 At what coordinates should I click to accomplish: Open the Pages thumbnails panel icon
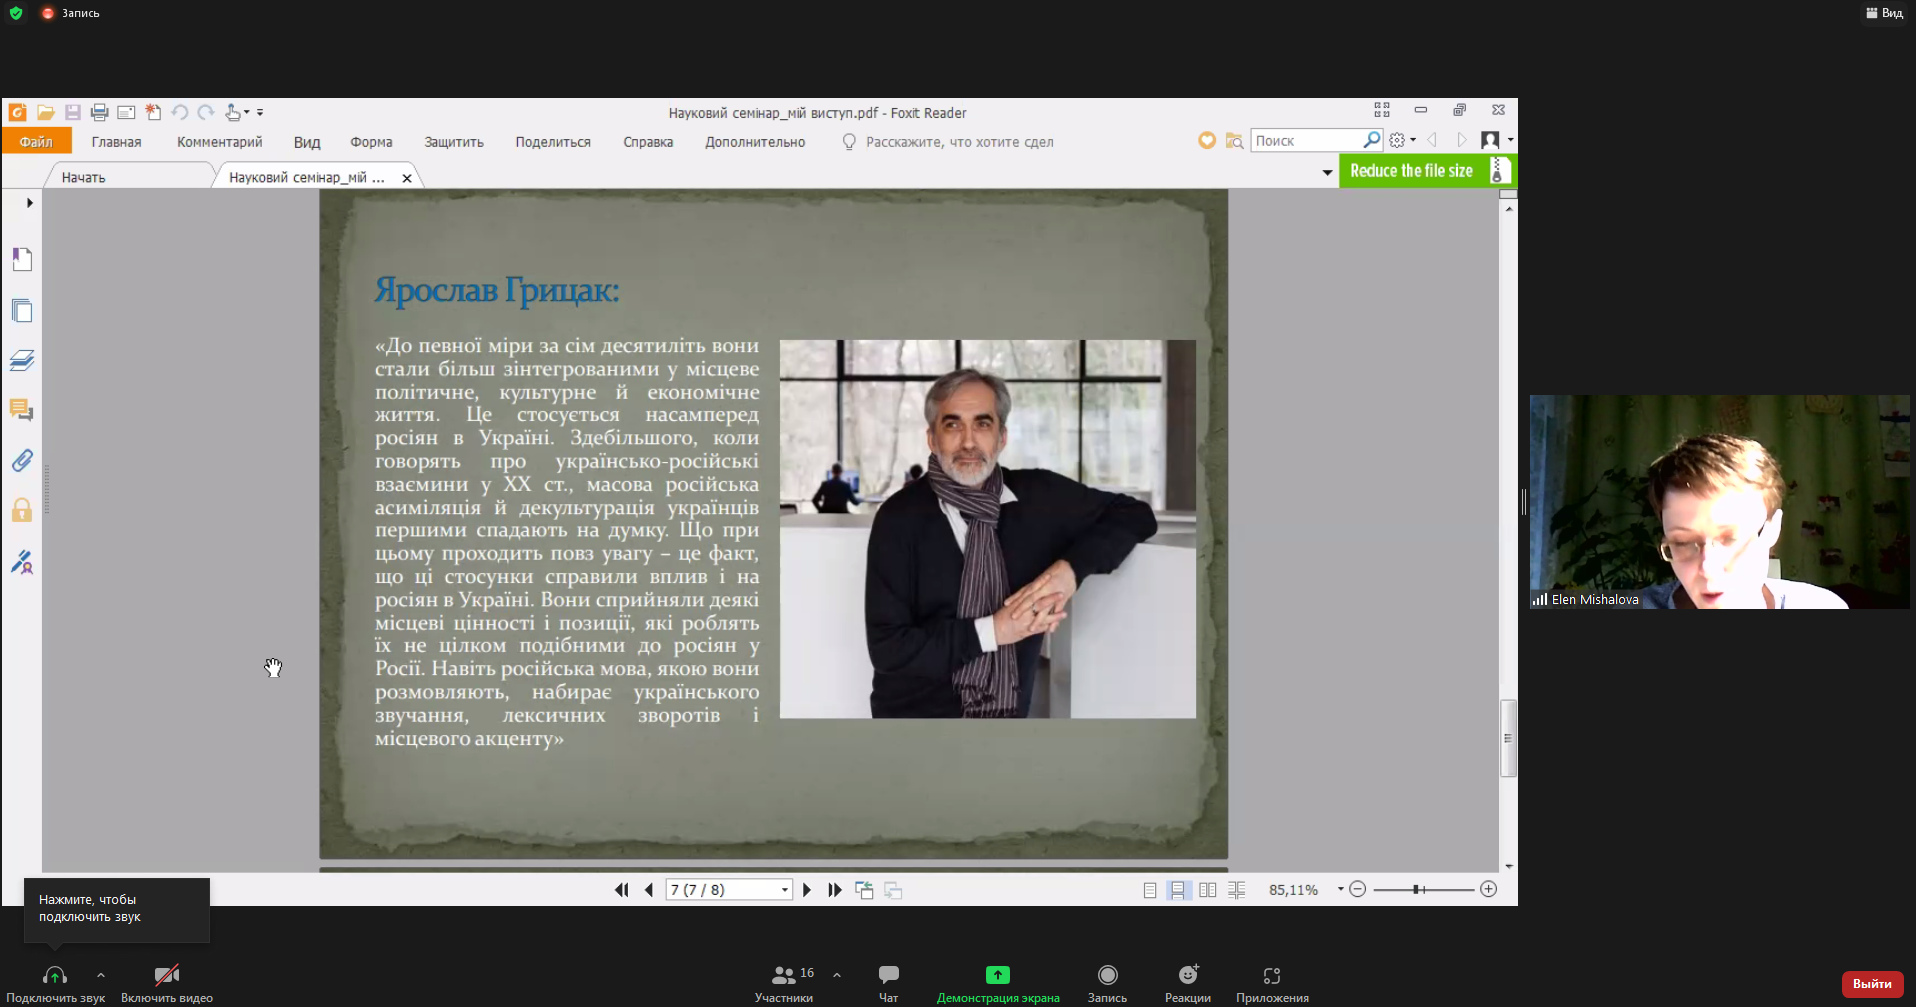click(22, 311)
